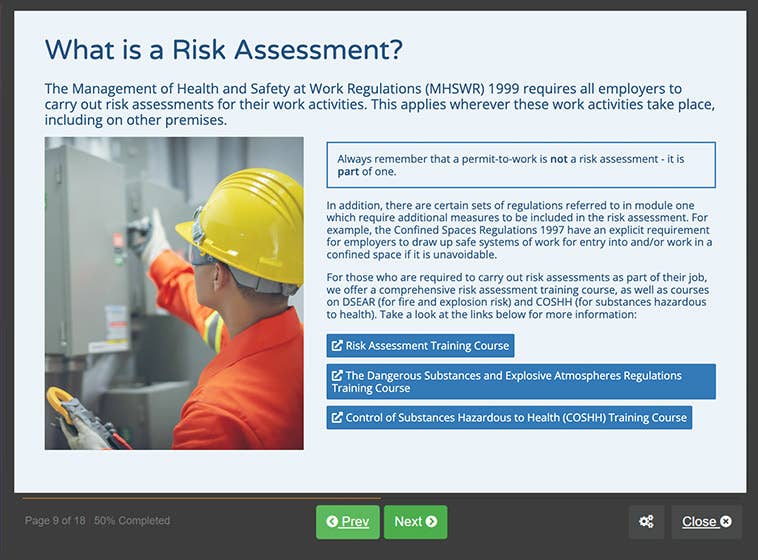The image size is (758, 560).
Task: Click the course progress bar
Action: (x=200, y=498)
